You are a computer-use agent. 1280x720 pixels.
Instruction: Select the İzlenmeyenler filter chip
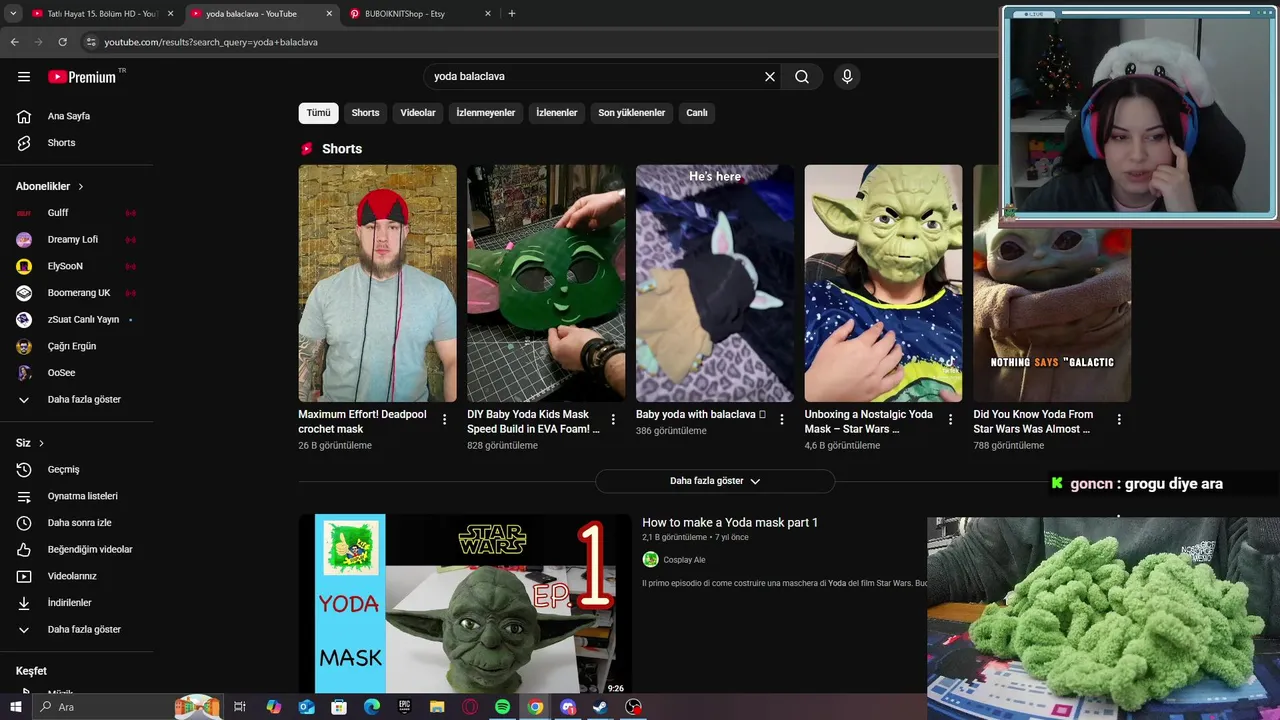pos(486,113)
